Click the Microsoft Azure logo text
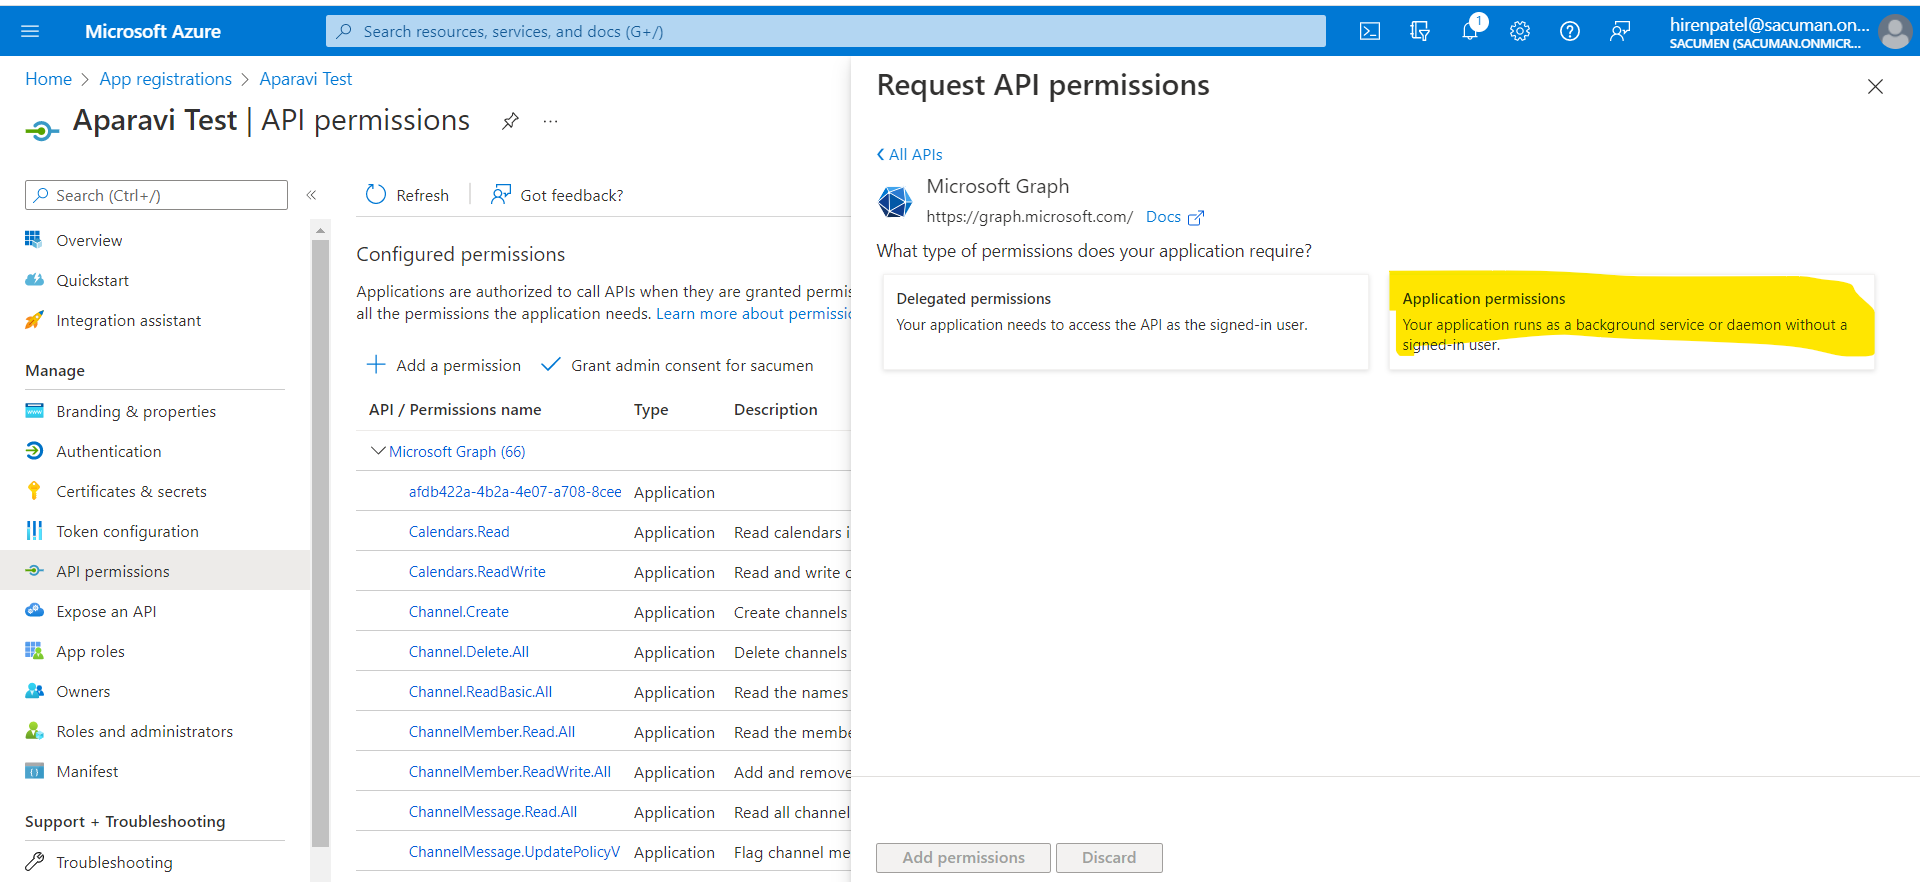Screen dimensions: 1920x882 pyautogui.click(x=153, y=31)
